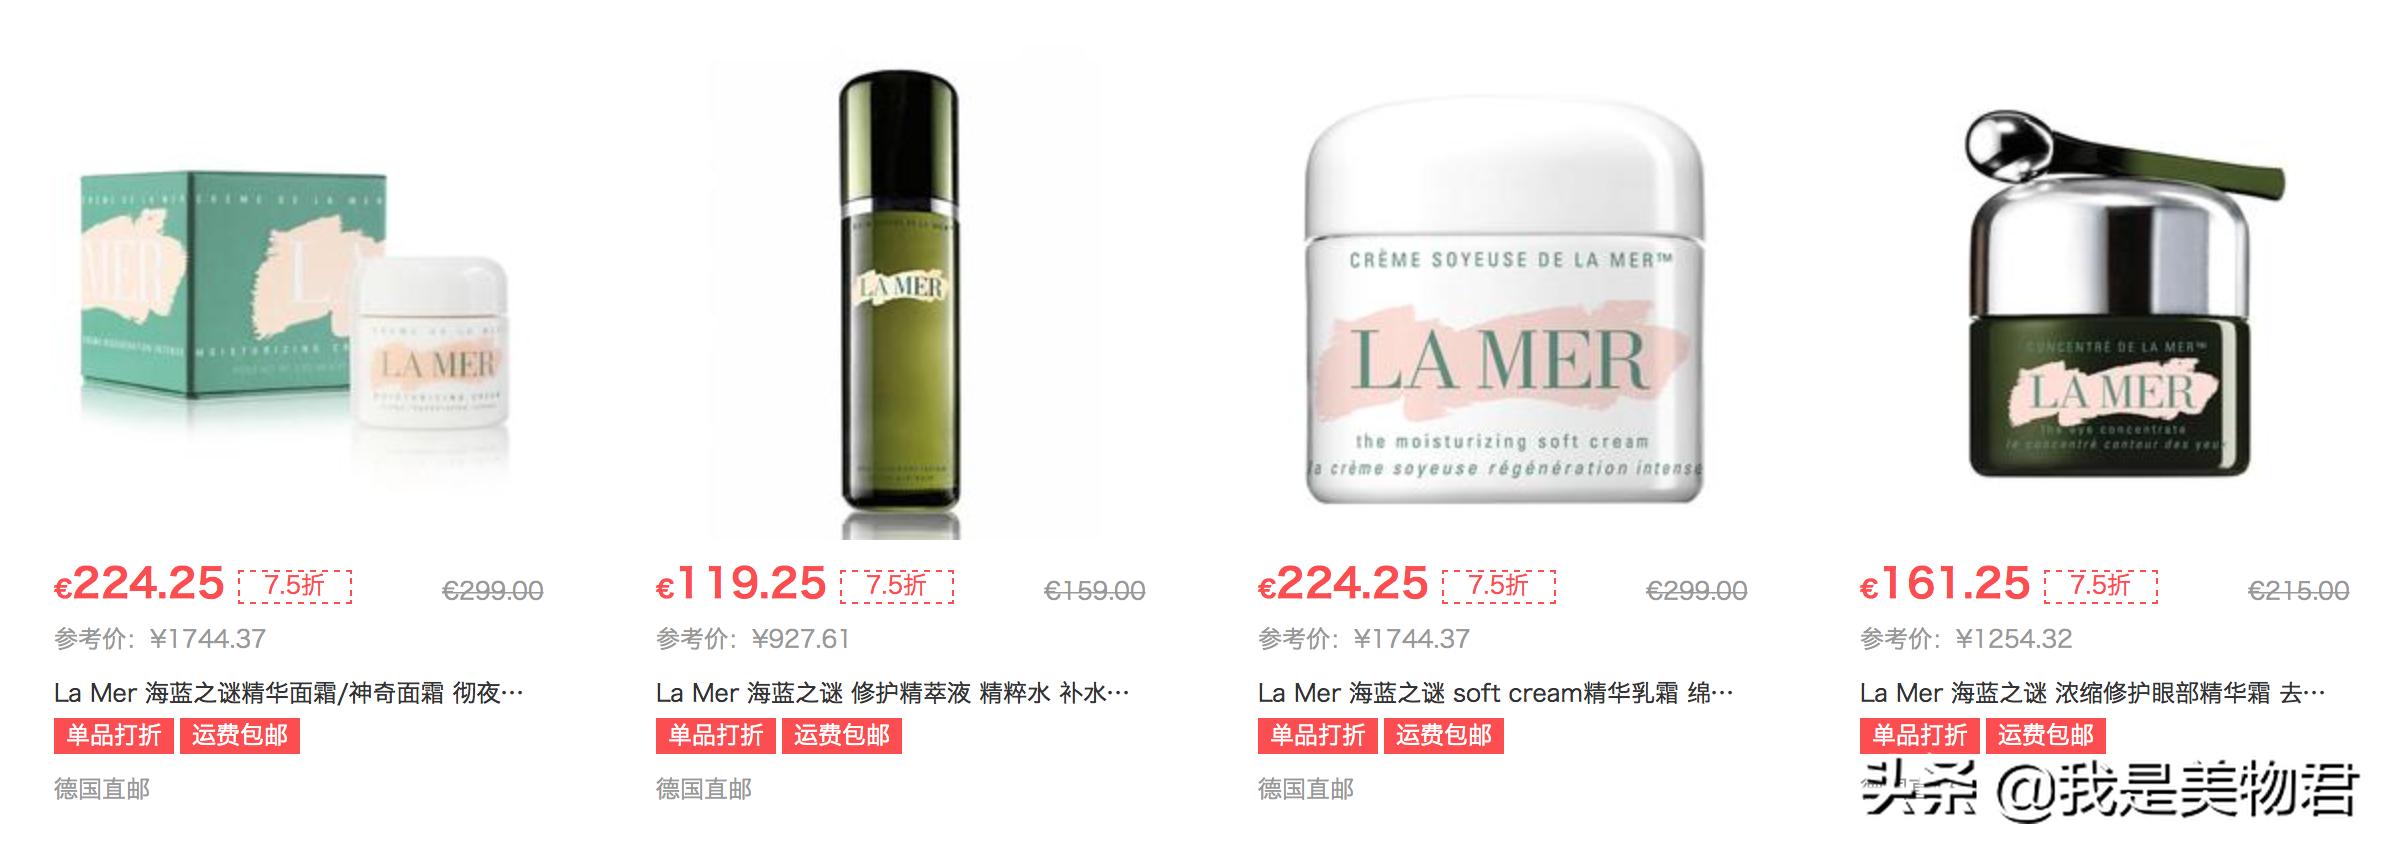Screen dimensions: 2386x846
Task: Click the 单品打折 tag under the face cream
Action: pos(114,735)
